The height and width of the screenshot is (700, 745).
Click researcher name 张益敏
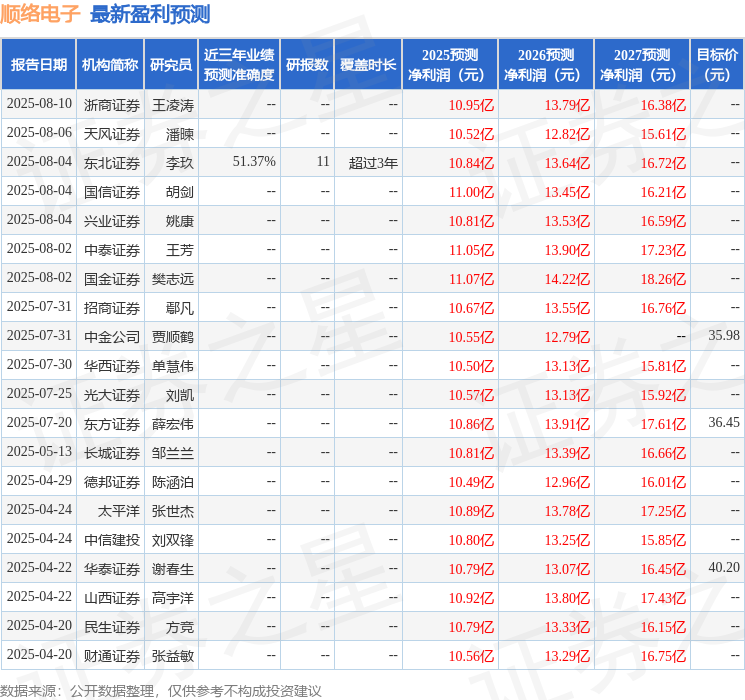coord(172,656)
